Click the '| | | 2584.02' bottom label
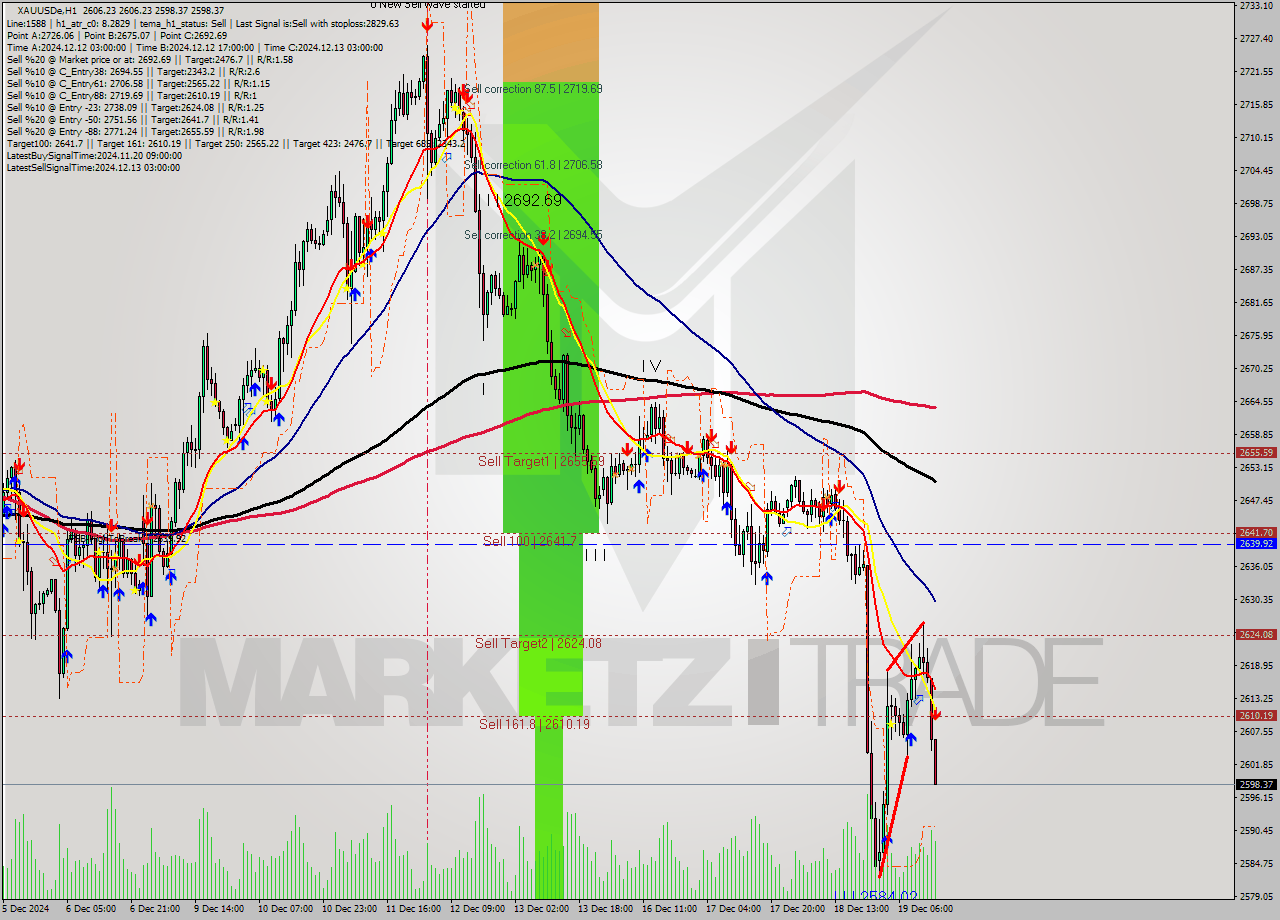 876,896
